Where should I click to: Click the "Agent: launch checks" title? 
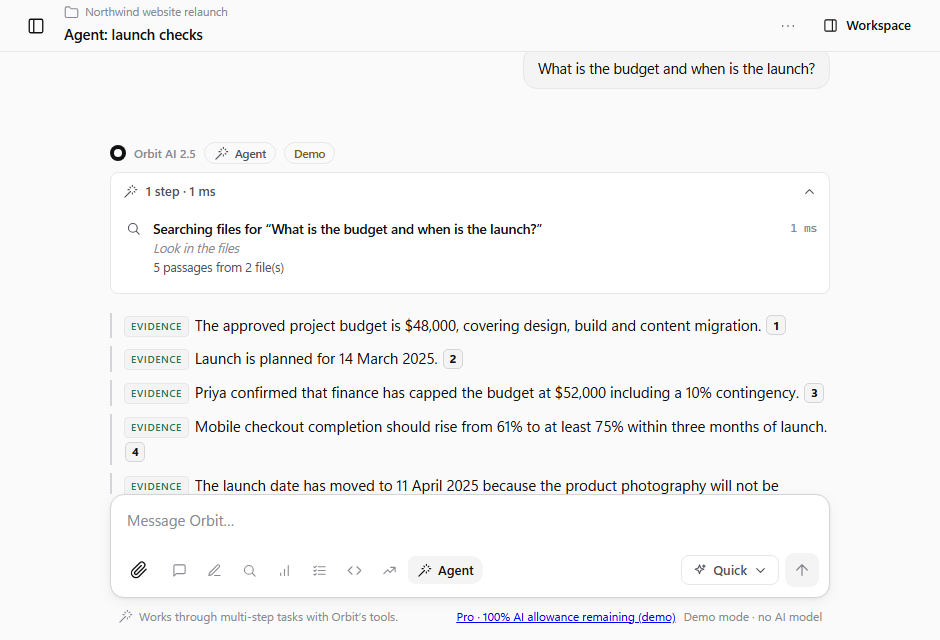(x=134, y=35)
